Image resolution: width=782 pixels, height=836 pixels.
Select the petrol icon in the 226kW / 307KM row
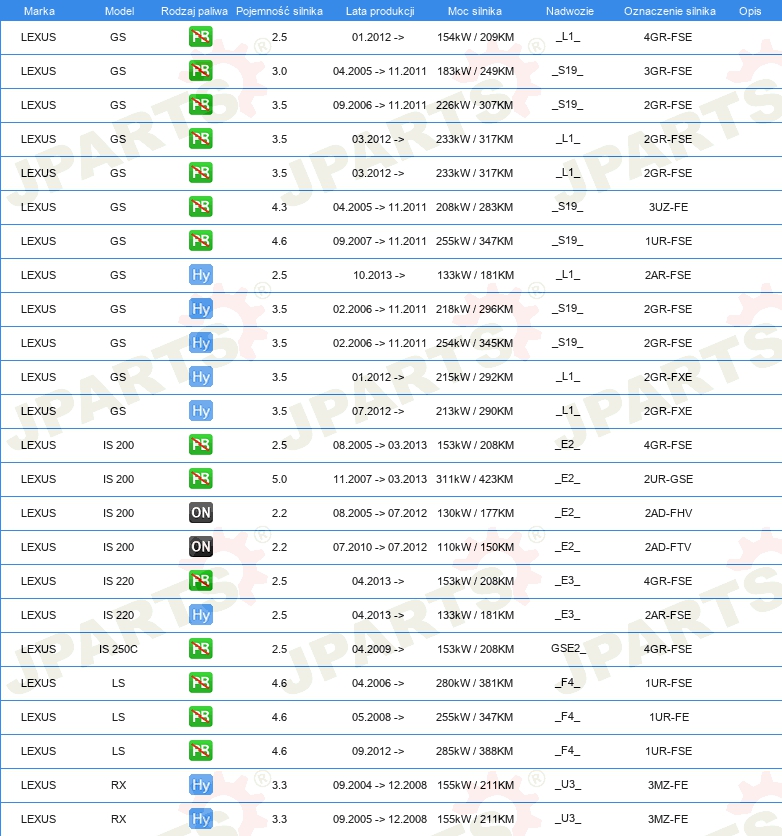[x=200, y=104]
